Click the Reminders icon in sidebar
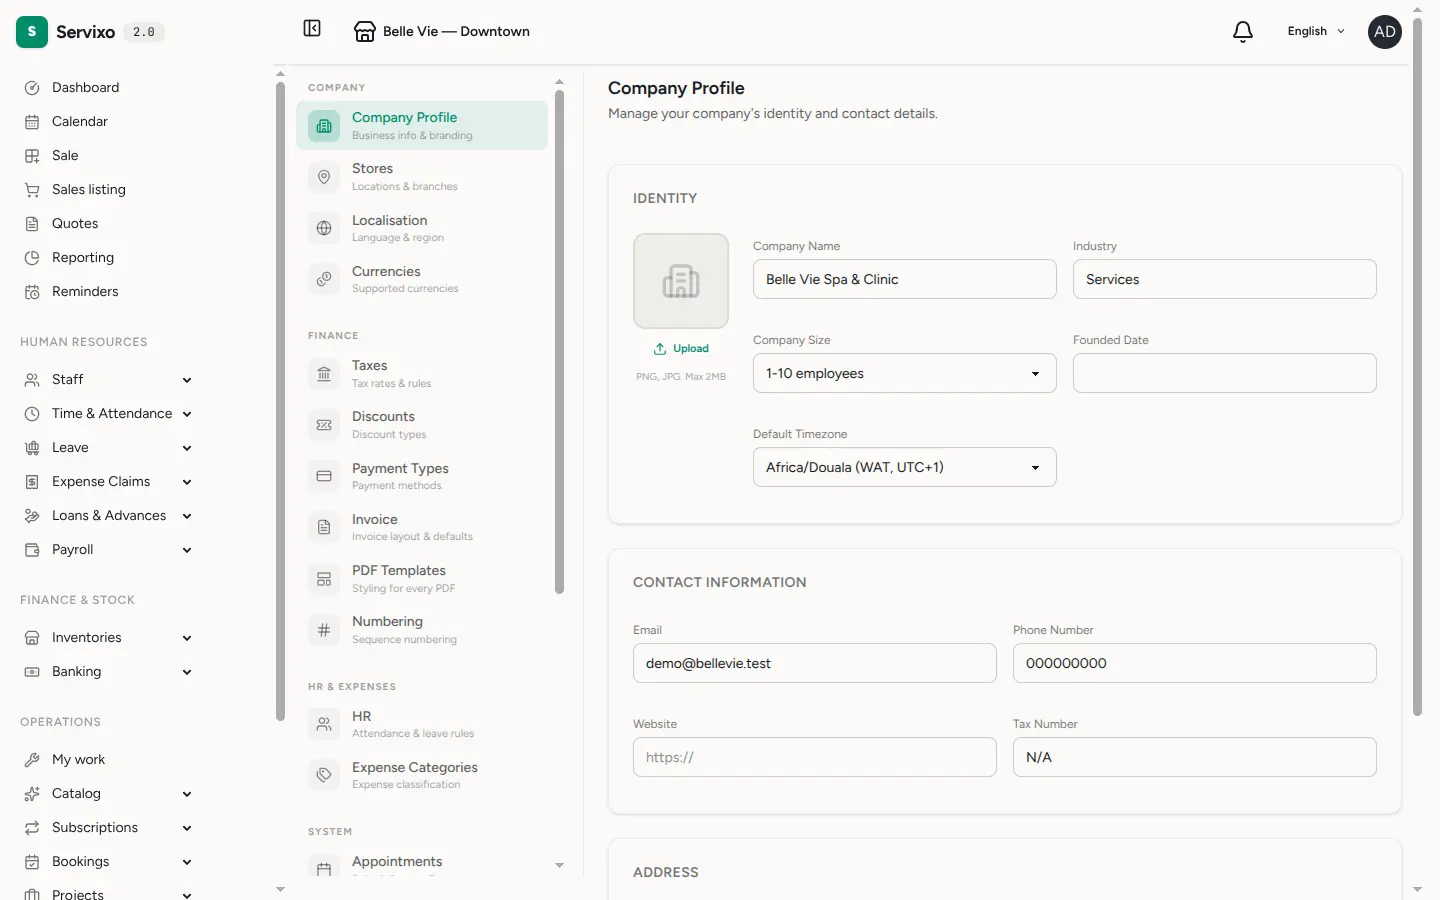Image resolution: width=1440 pixels, height=900 pixels. (32, 292)
